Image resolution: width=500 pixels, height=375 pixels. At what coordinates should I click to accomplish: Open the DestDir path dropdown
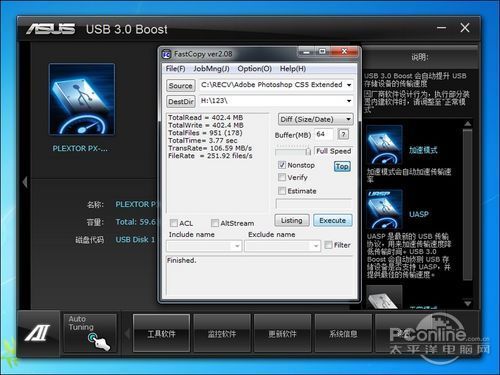click(349, 101)
